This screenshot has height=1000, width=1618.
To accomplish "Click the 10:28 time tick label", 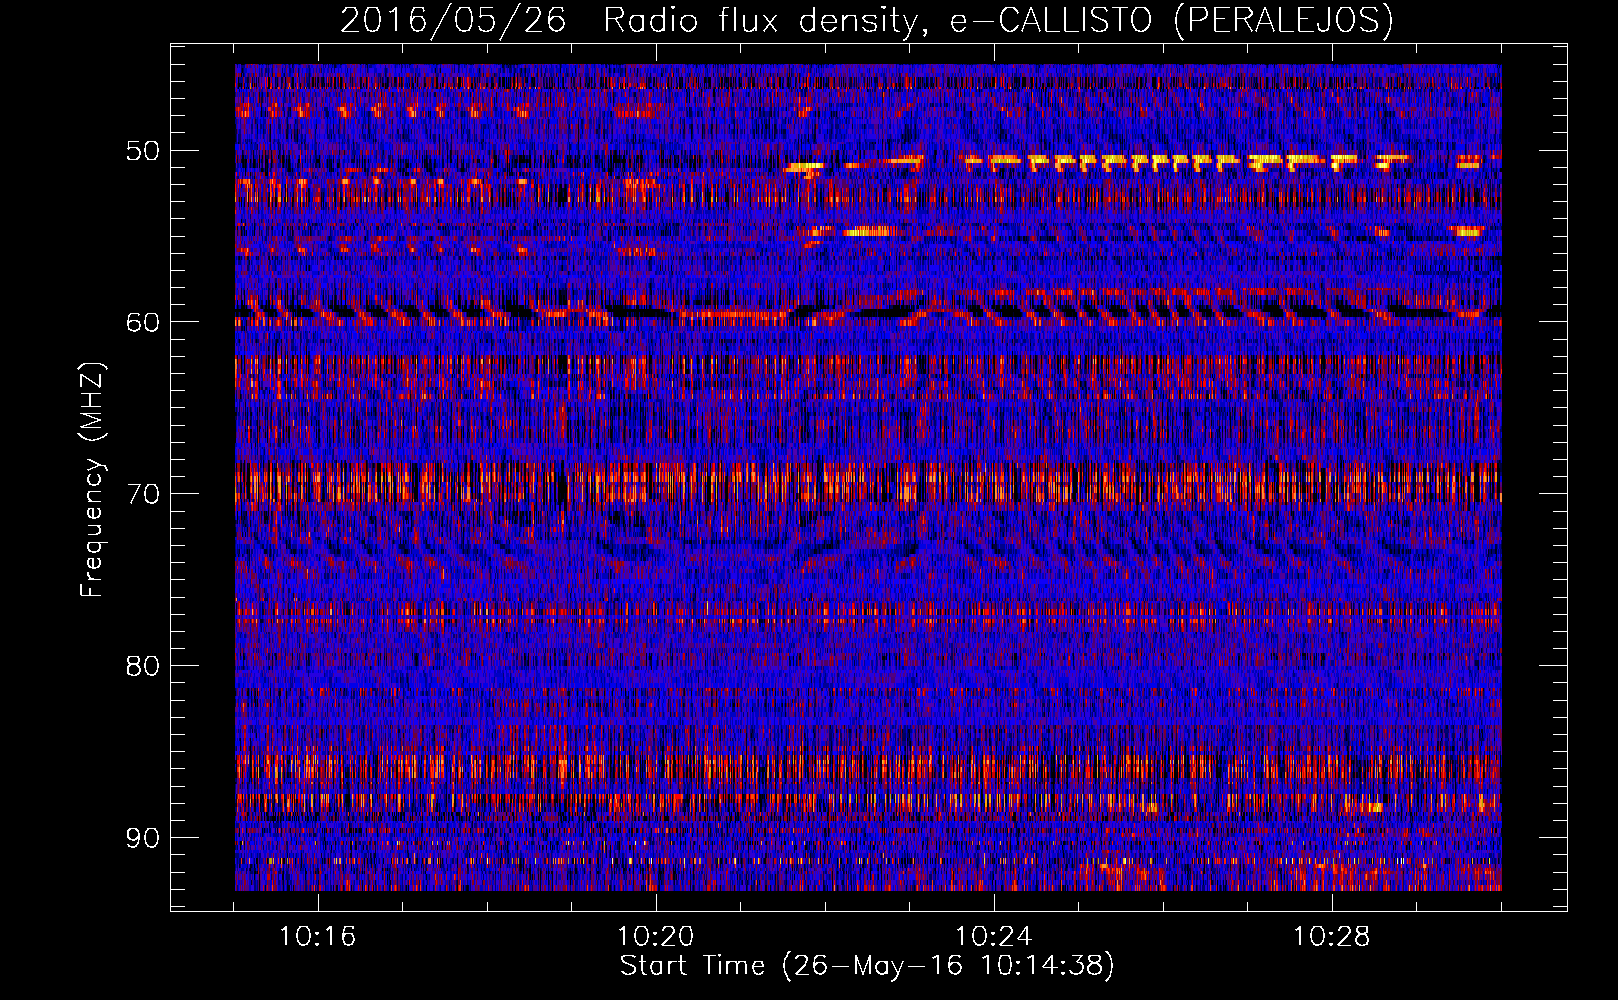I will point(1332,937).
